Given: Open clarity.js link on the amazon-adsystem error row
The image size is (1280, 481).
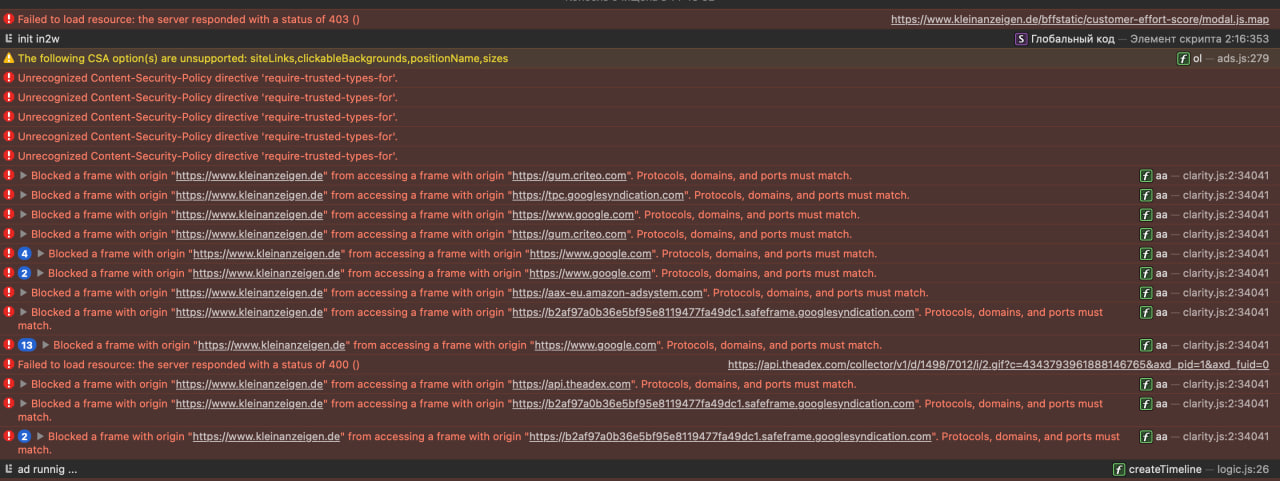Looking at the screenshot, I should pos(1225,293).
